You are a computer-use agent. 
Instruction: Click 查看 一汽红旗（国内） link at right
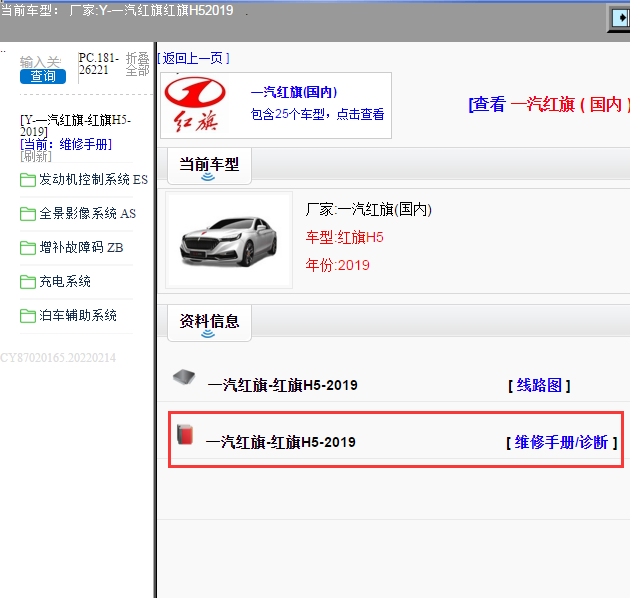(549, 104)
